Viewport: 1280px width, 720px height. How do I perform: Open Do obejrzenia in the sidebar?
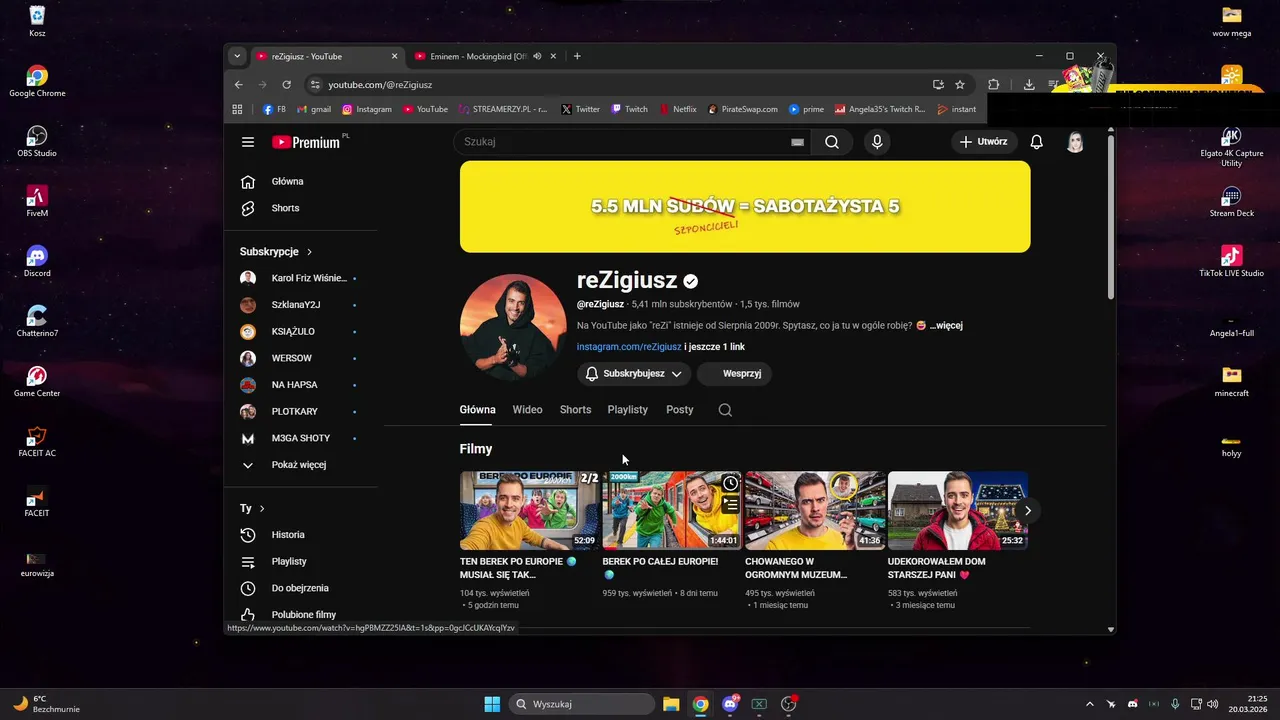[x=300, y=588]
